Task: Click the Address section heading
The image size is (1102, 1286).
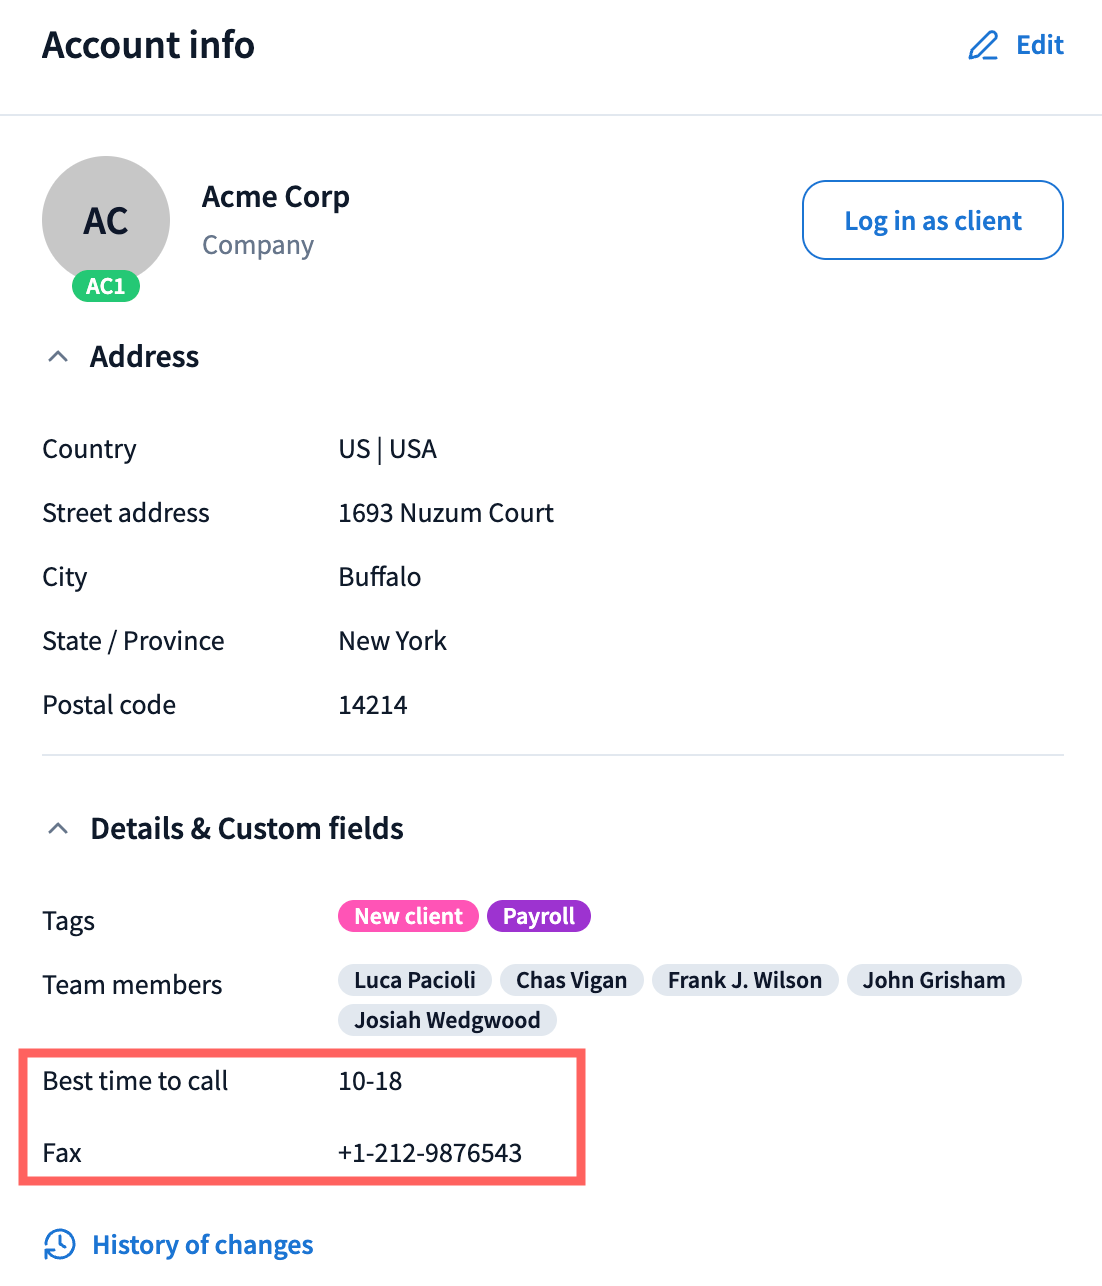Action: click(x=144, y=357)
